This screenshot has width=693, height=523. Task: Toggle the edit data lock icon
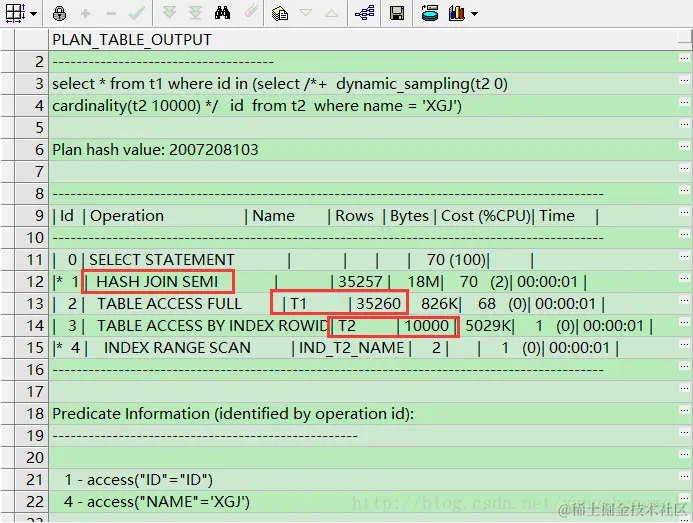tap(59, 14)
